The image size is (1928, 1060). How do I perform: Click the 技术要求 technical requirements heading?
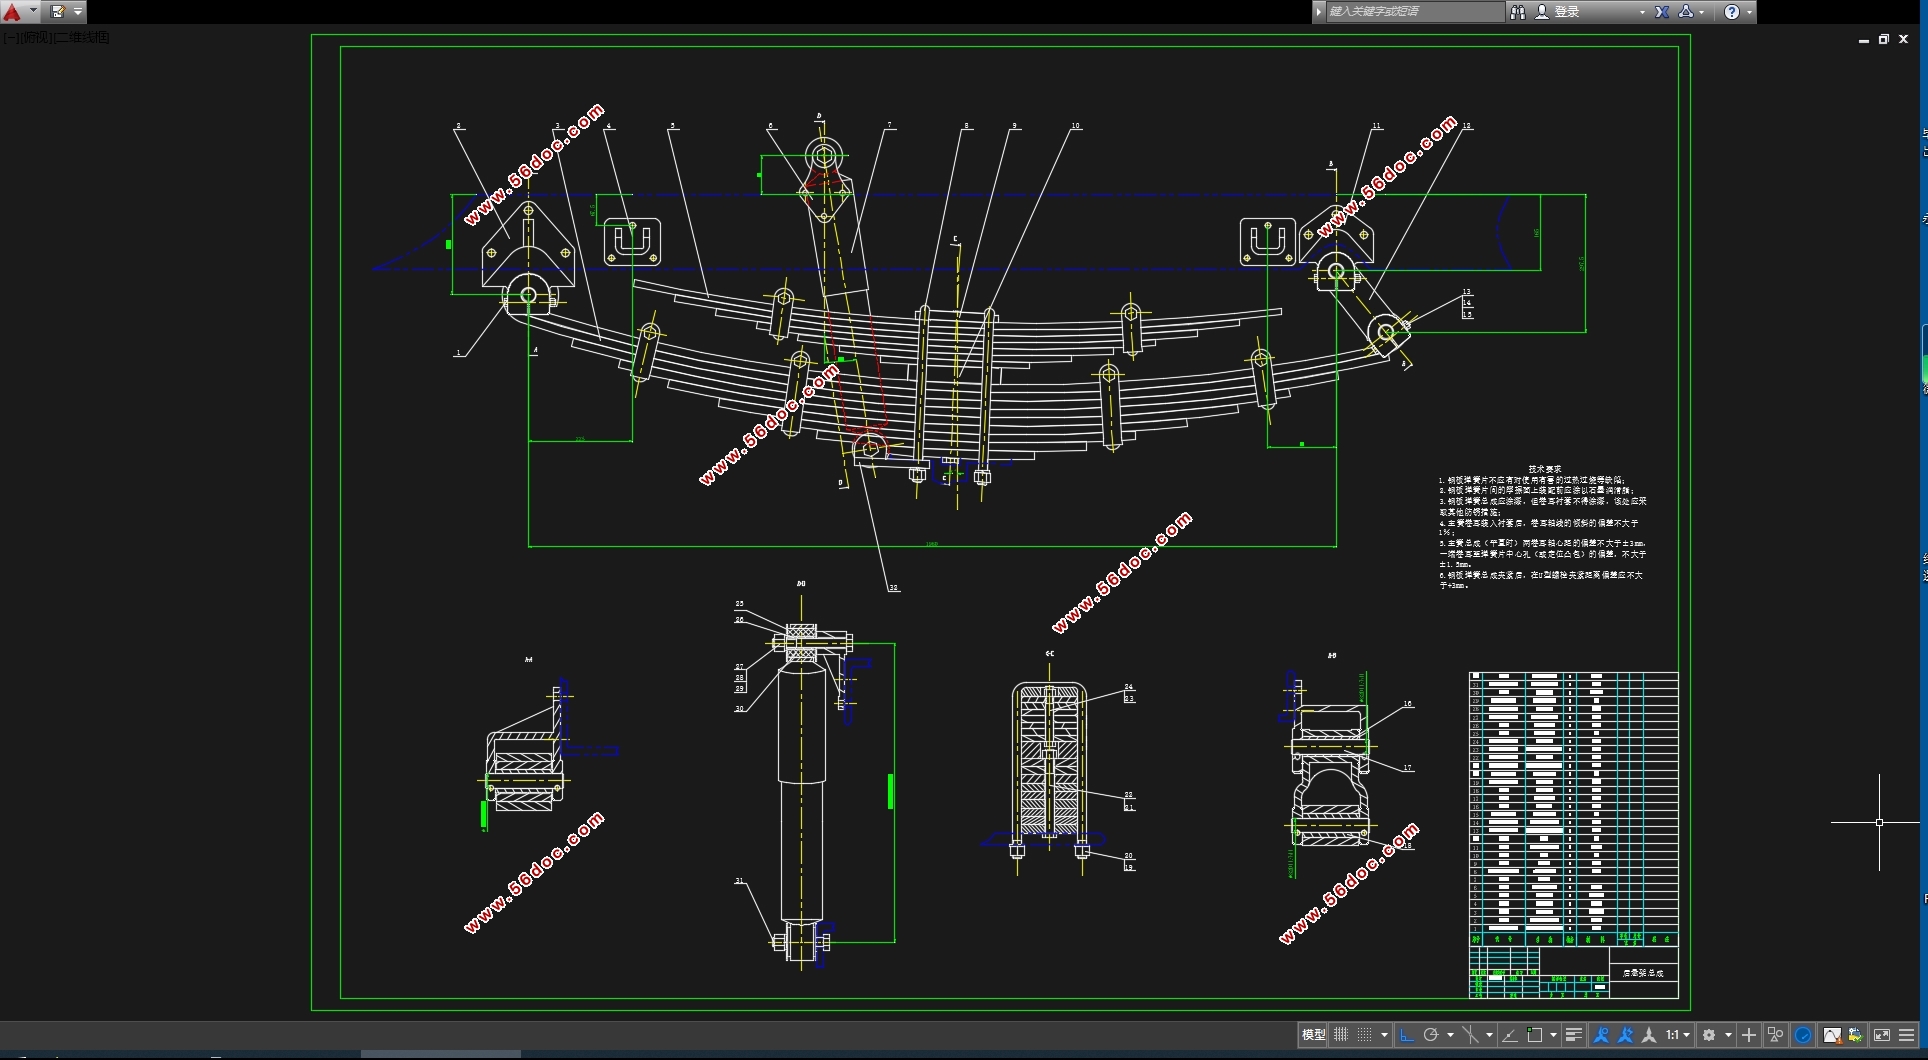[1544, 469]
